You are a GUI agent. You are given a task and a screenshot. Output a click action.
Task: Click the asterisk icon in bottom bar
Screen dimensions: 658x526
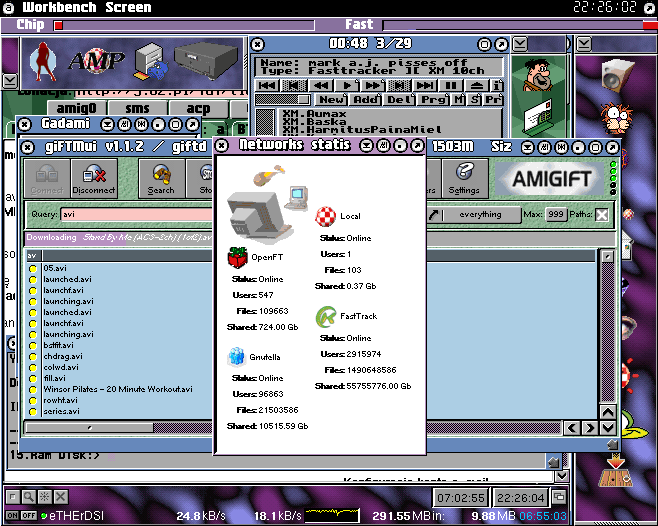[x=44, y=497]
